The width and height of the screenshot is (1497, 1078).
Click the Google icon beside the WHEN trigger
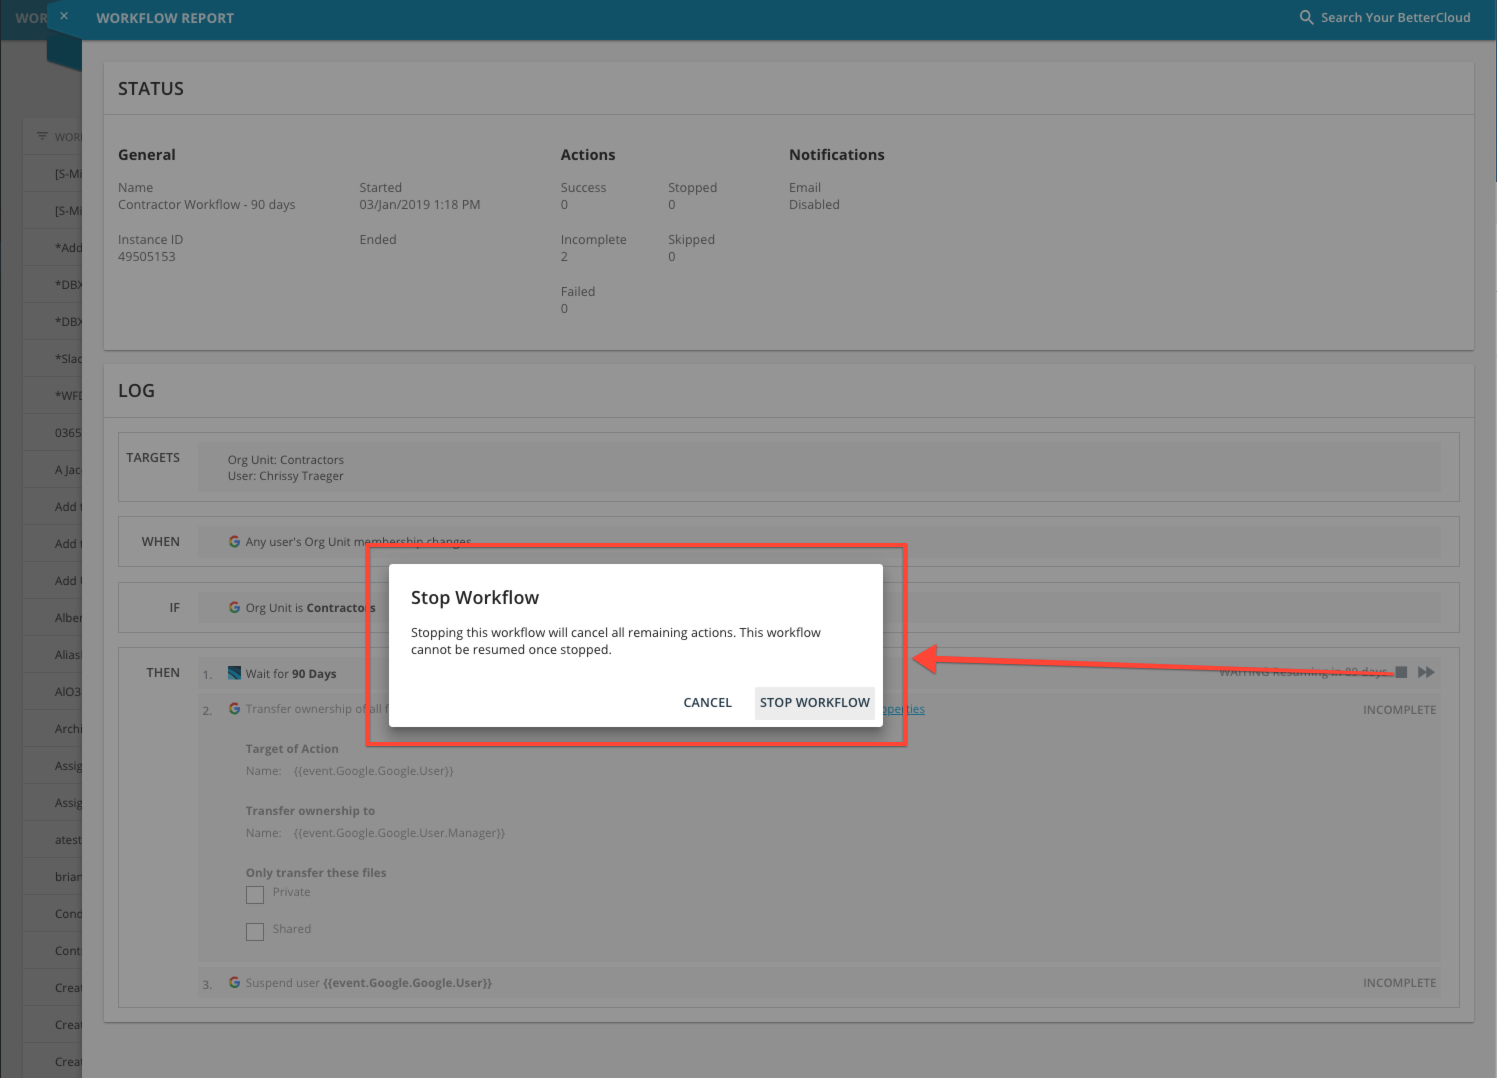coord(234,541)
